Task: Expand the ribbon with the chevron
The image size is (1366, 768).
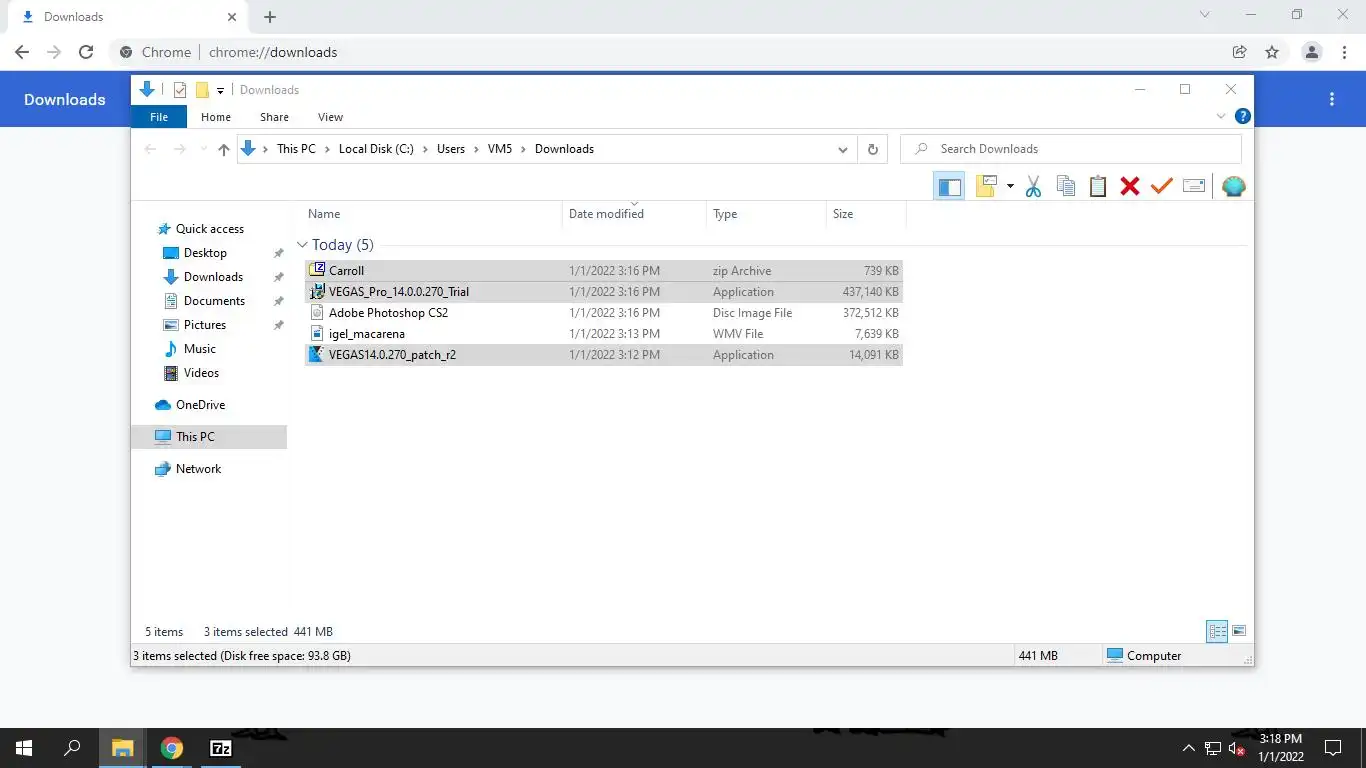Action: [x=1221, y=117]
